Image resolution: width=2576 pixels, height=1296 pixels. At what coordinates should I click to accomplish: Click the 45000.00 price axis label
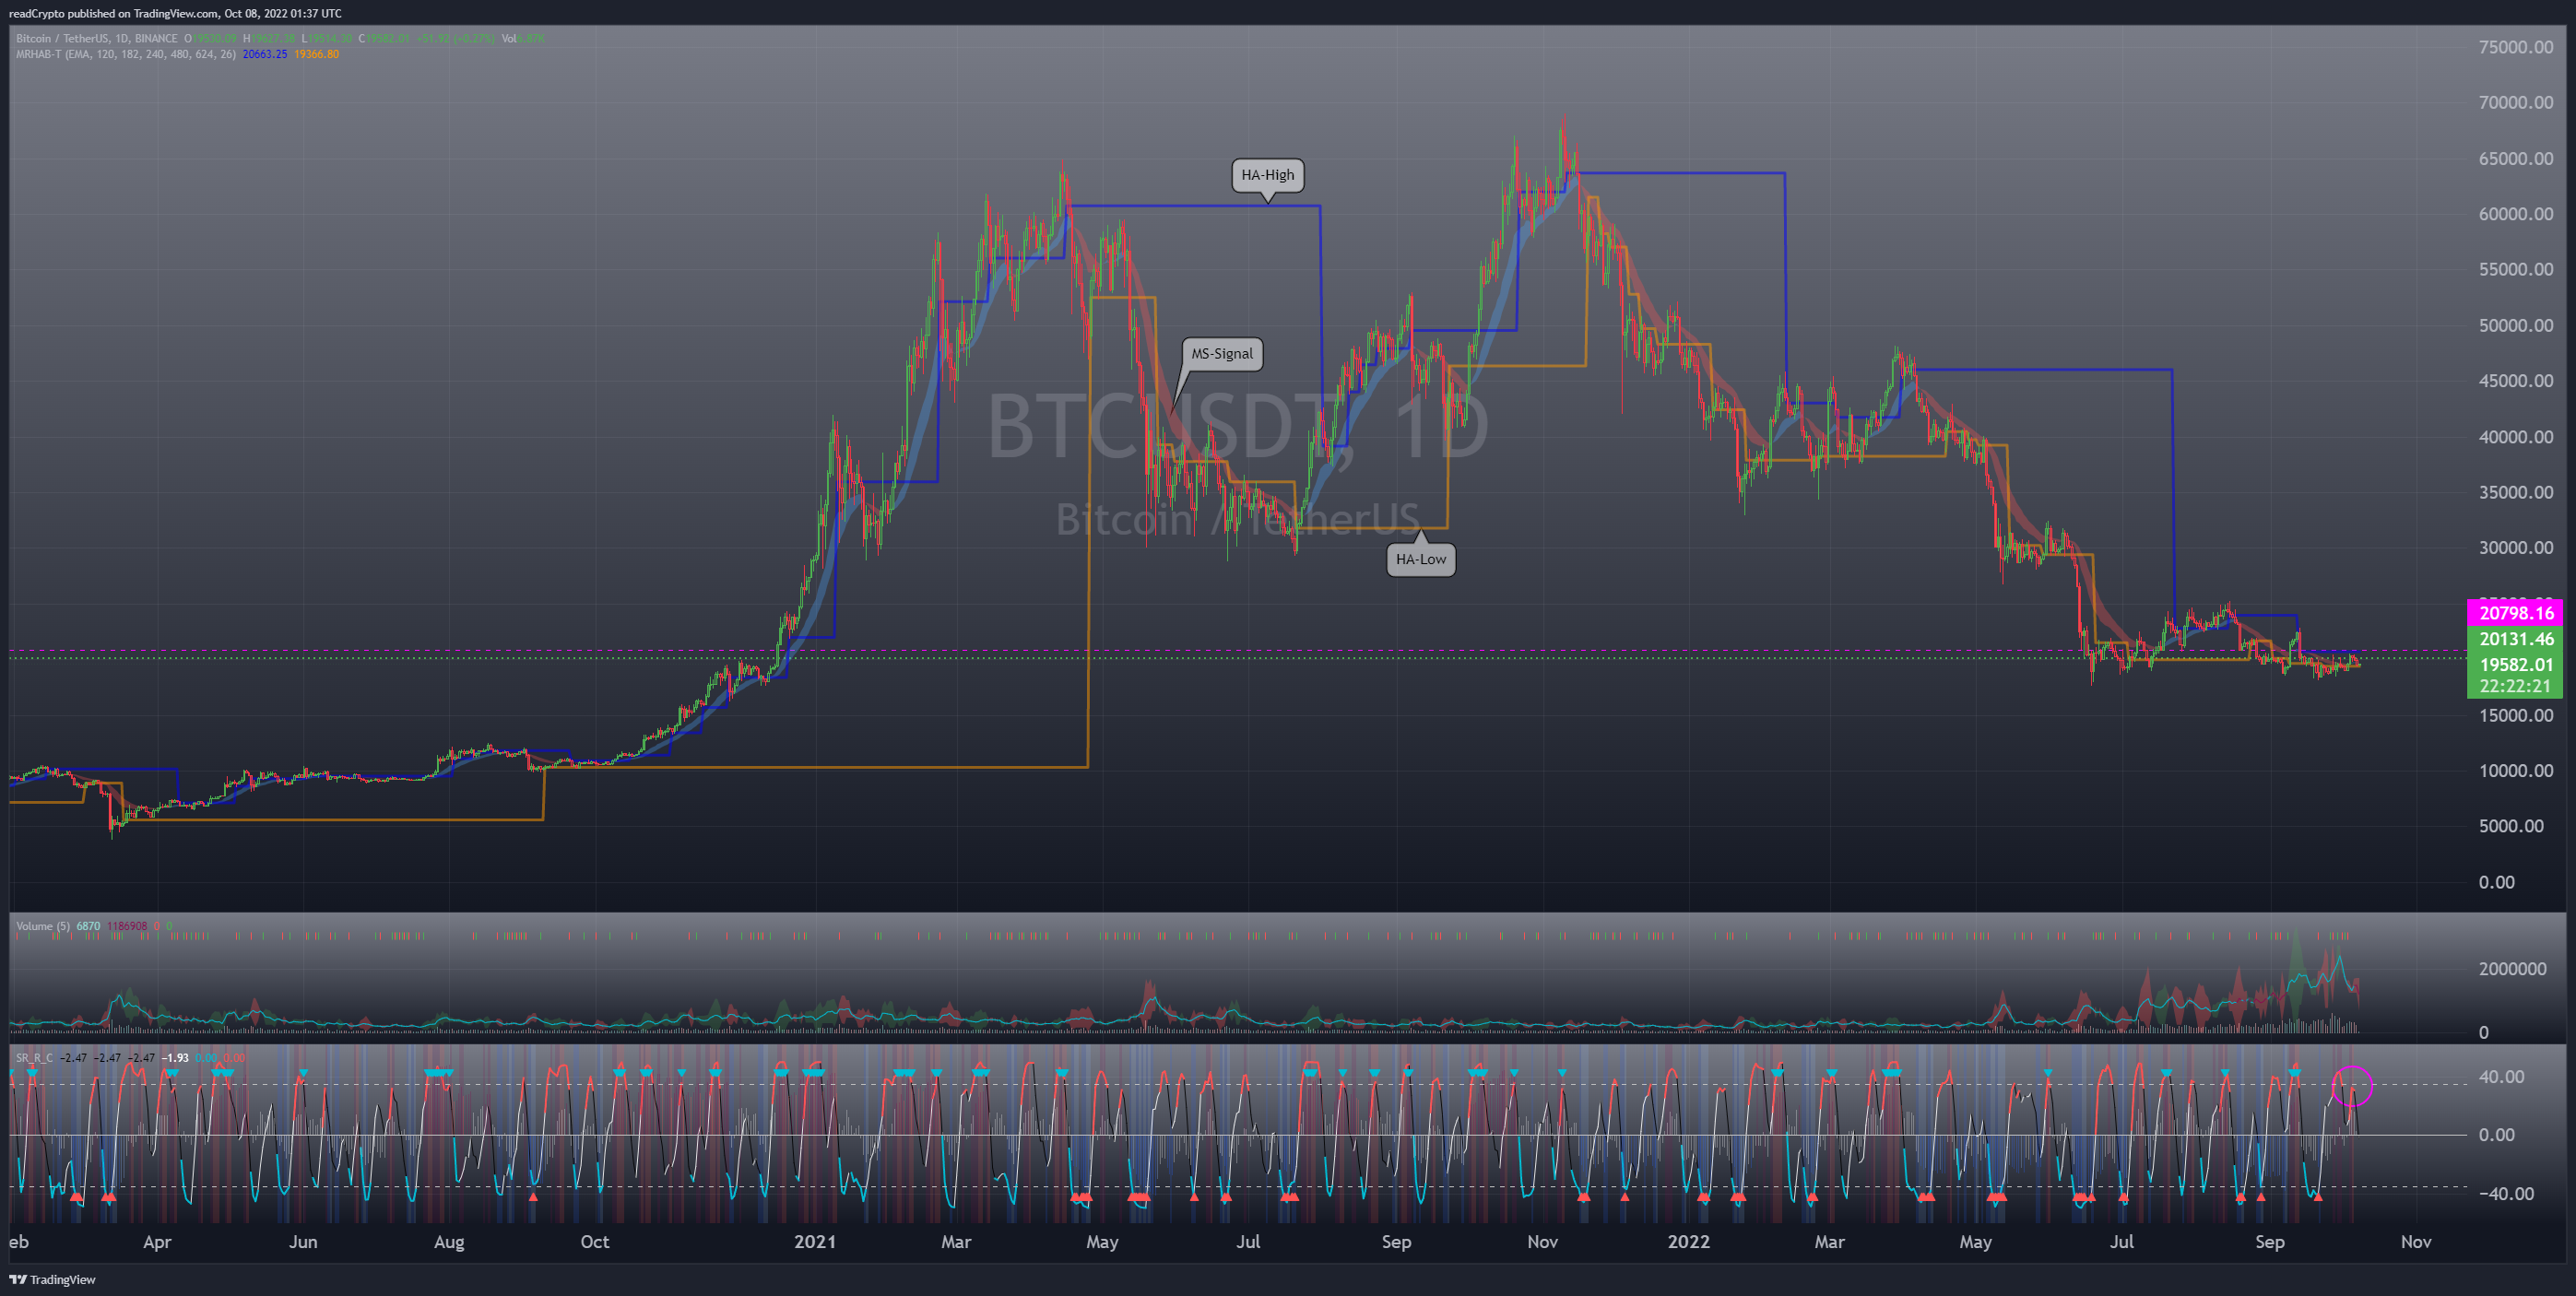tap(2516, 381)
